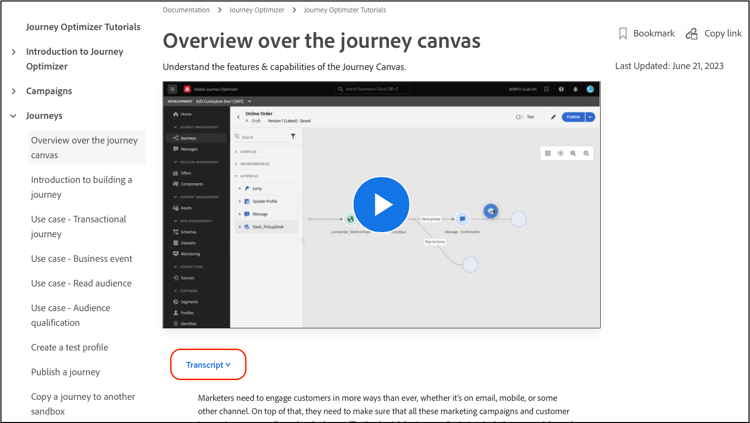
Task: Click the notifications bell icon in preview
Action: click(575, 89)
